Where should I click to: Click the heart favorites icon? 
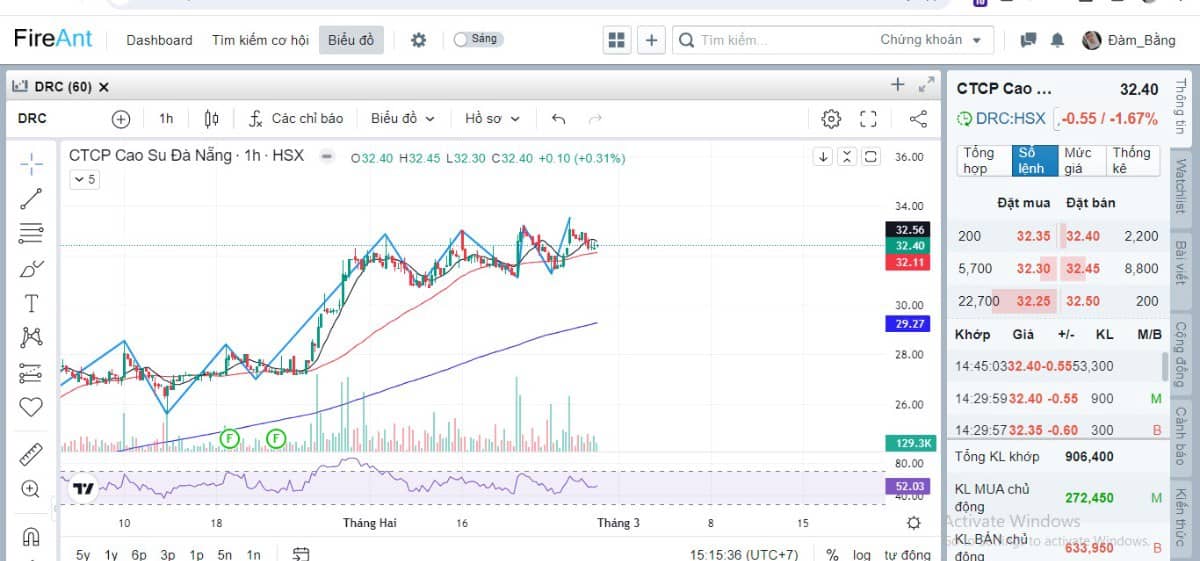[x=31, y=407]
